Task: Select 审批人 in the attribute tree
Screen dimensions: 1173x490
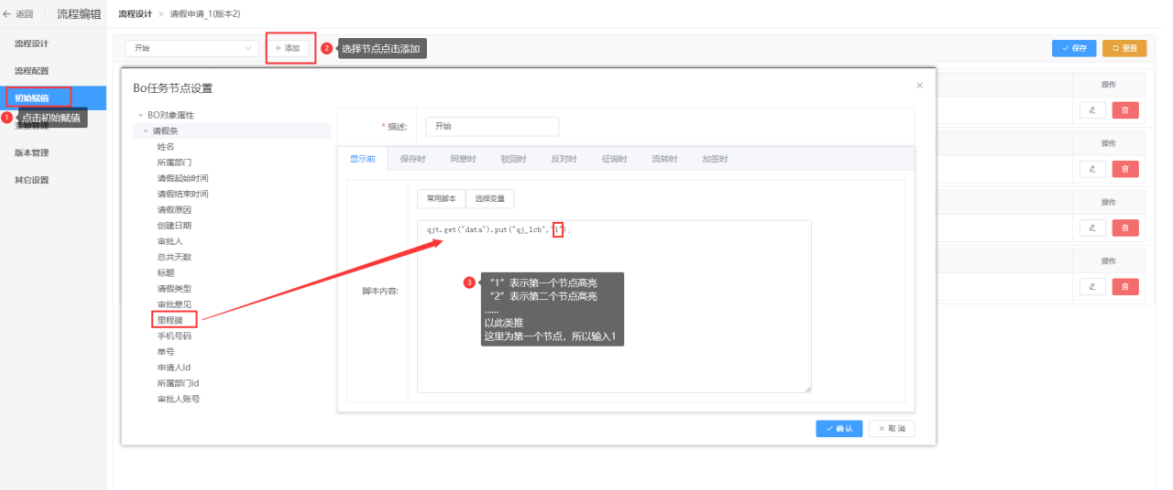Action: [170, 241]
